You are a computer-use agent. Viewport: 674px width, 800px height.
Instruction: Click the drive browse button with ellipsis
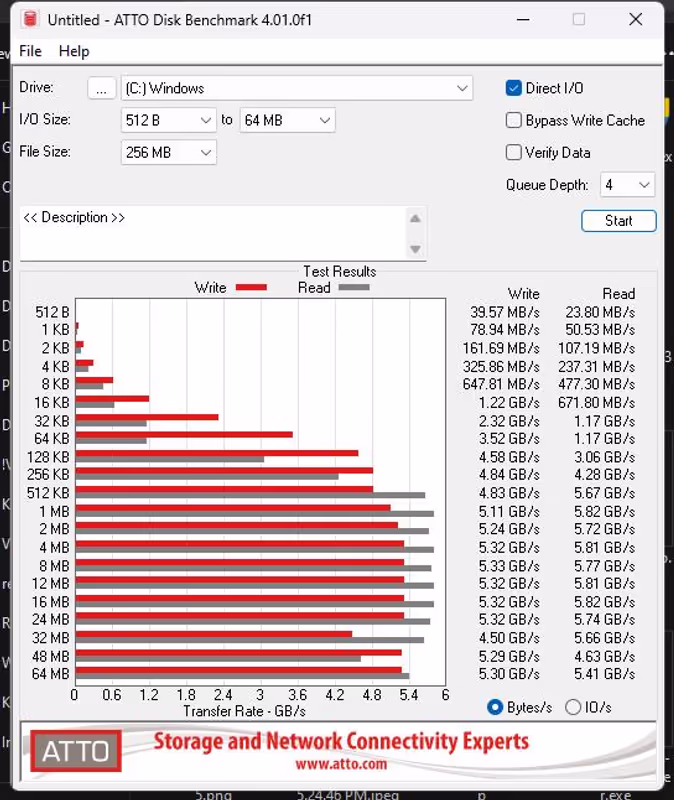tap(101, 88)
